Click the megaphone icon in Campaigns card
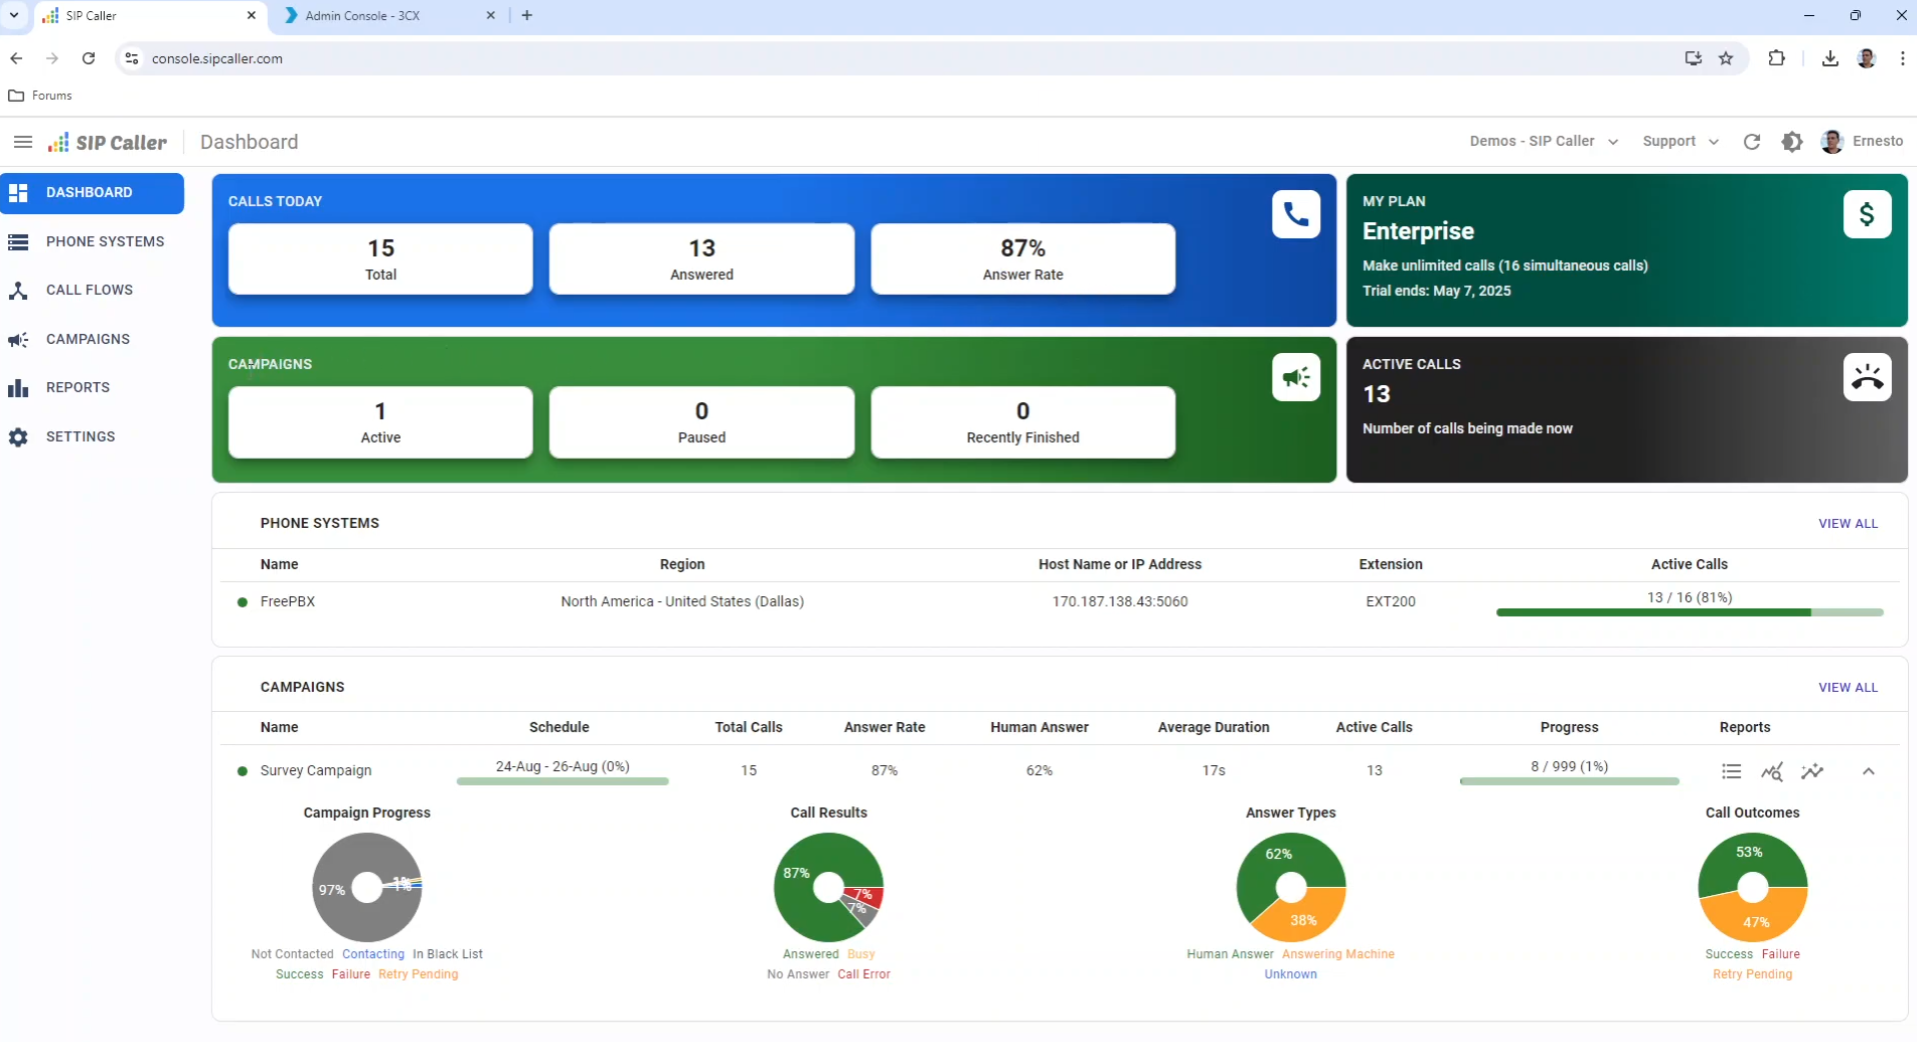This screenshot has width=1917, height=1042. coord(1295,377)
